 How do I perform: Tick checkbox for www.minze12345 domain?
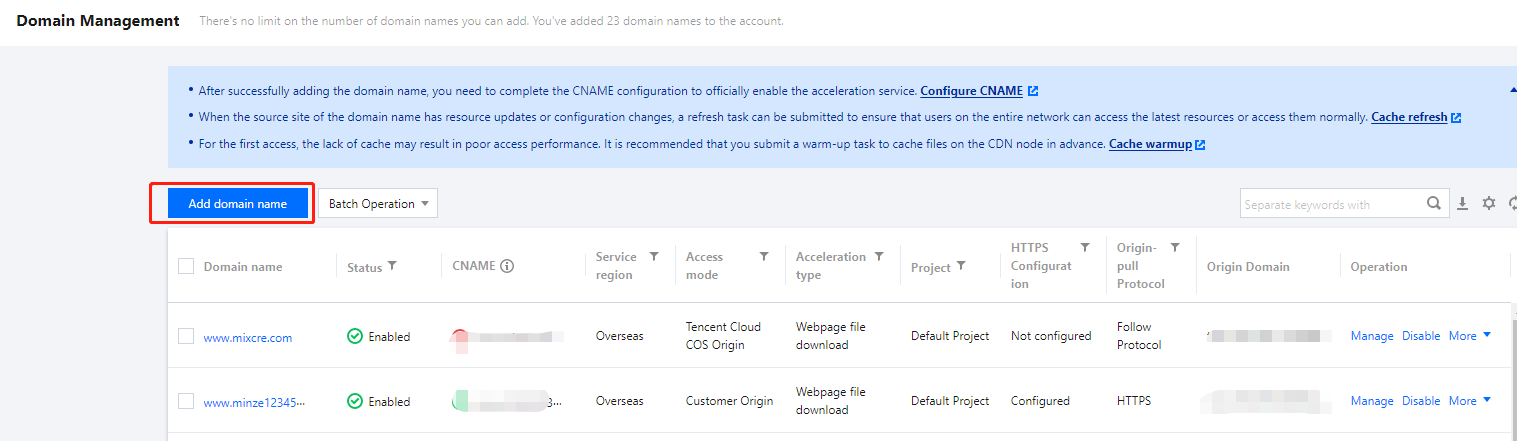click(x=186, y=401)
